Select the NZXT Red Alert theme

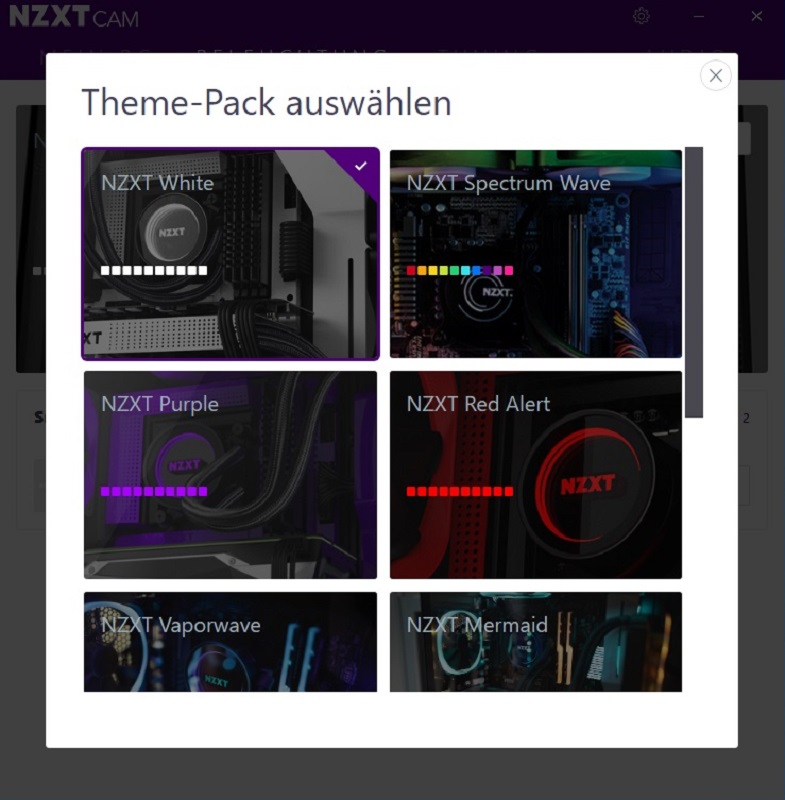[536, 474]
